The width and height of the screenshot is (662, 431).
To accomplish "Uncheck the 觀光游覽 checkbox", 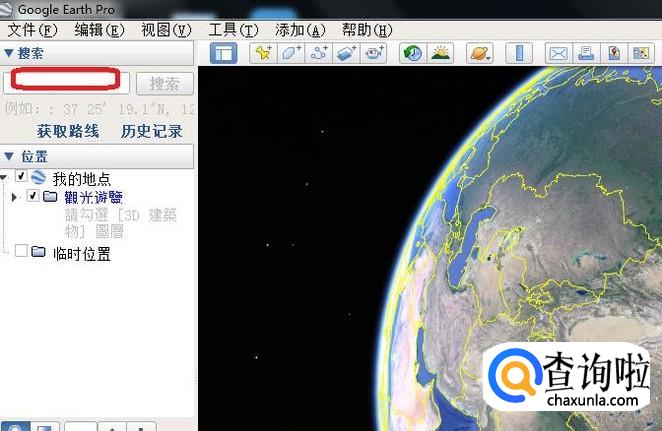I will click(x=33, y=195).
